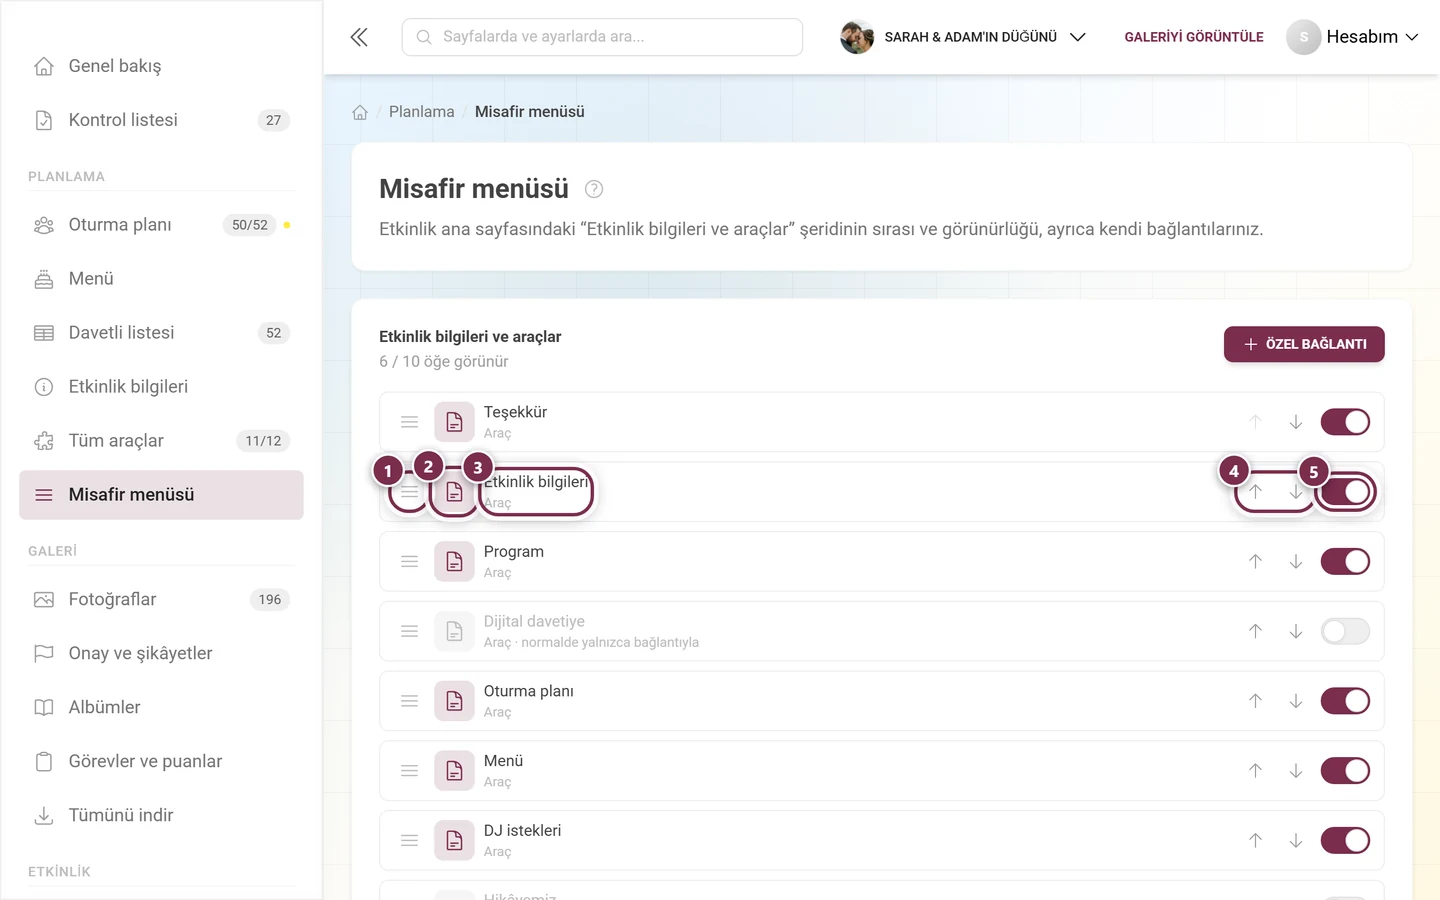
Task: Go to Kontrol listesi in sidebar
Action: [161, 120]
